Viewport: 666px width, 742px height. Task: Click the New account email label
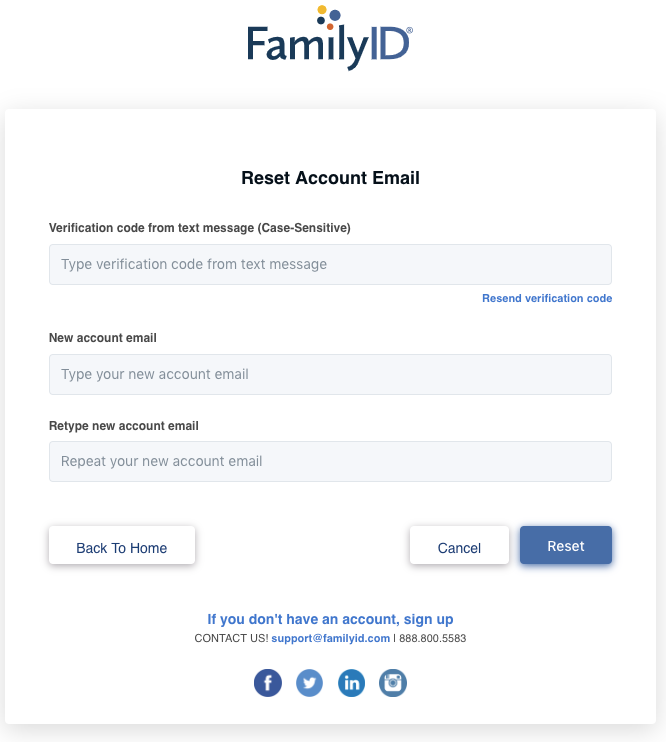pyautogui.click(x=103, y=338)
